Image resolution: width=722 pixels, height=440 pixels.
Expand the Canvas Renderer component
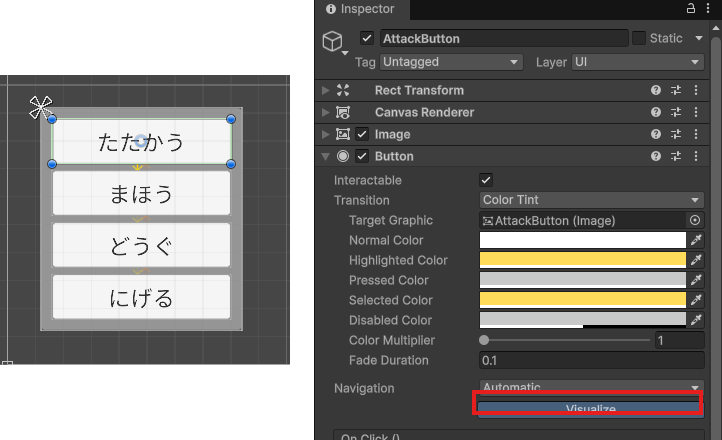(326, 112)
